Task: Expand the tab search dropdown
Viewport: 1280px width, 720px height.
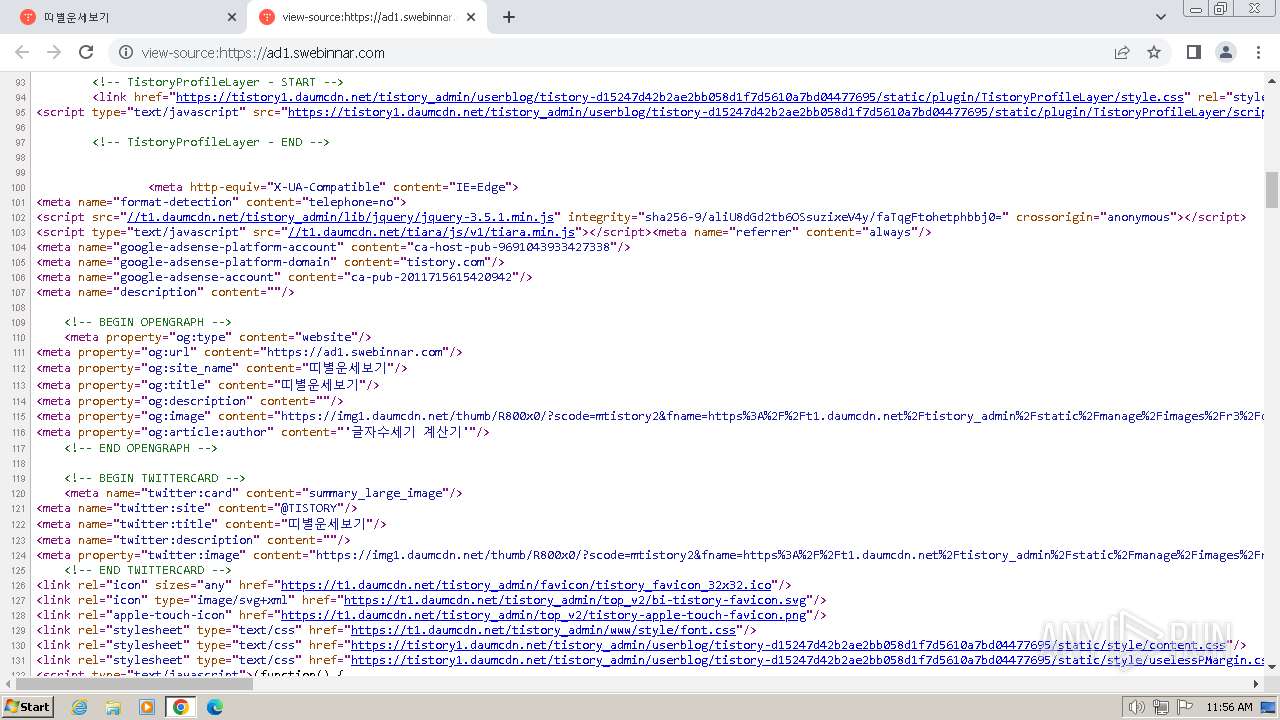Action: (1161, 17)
